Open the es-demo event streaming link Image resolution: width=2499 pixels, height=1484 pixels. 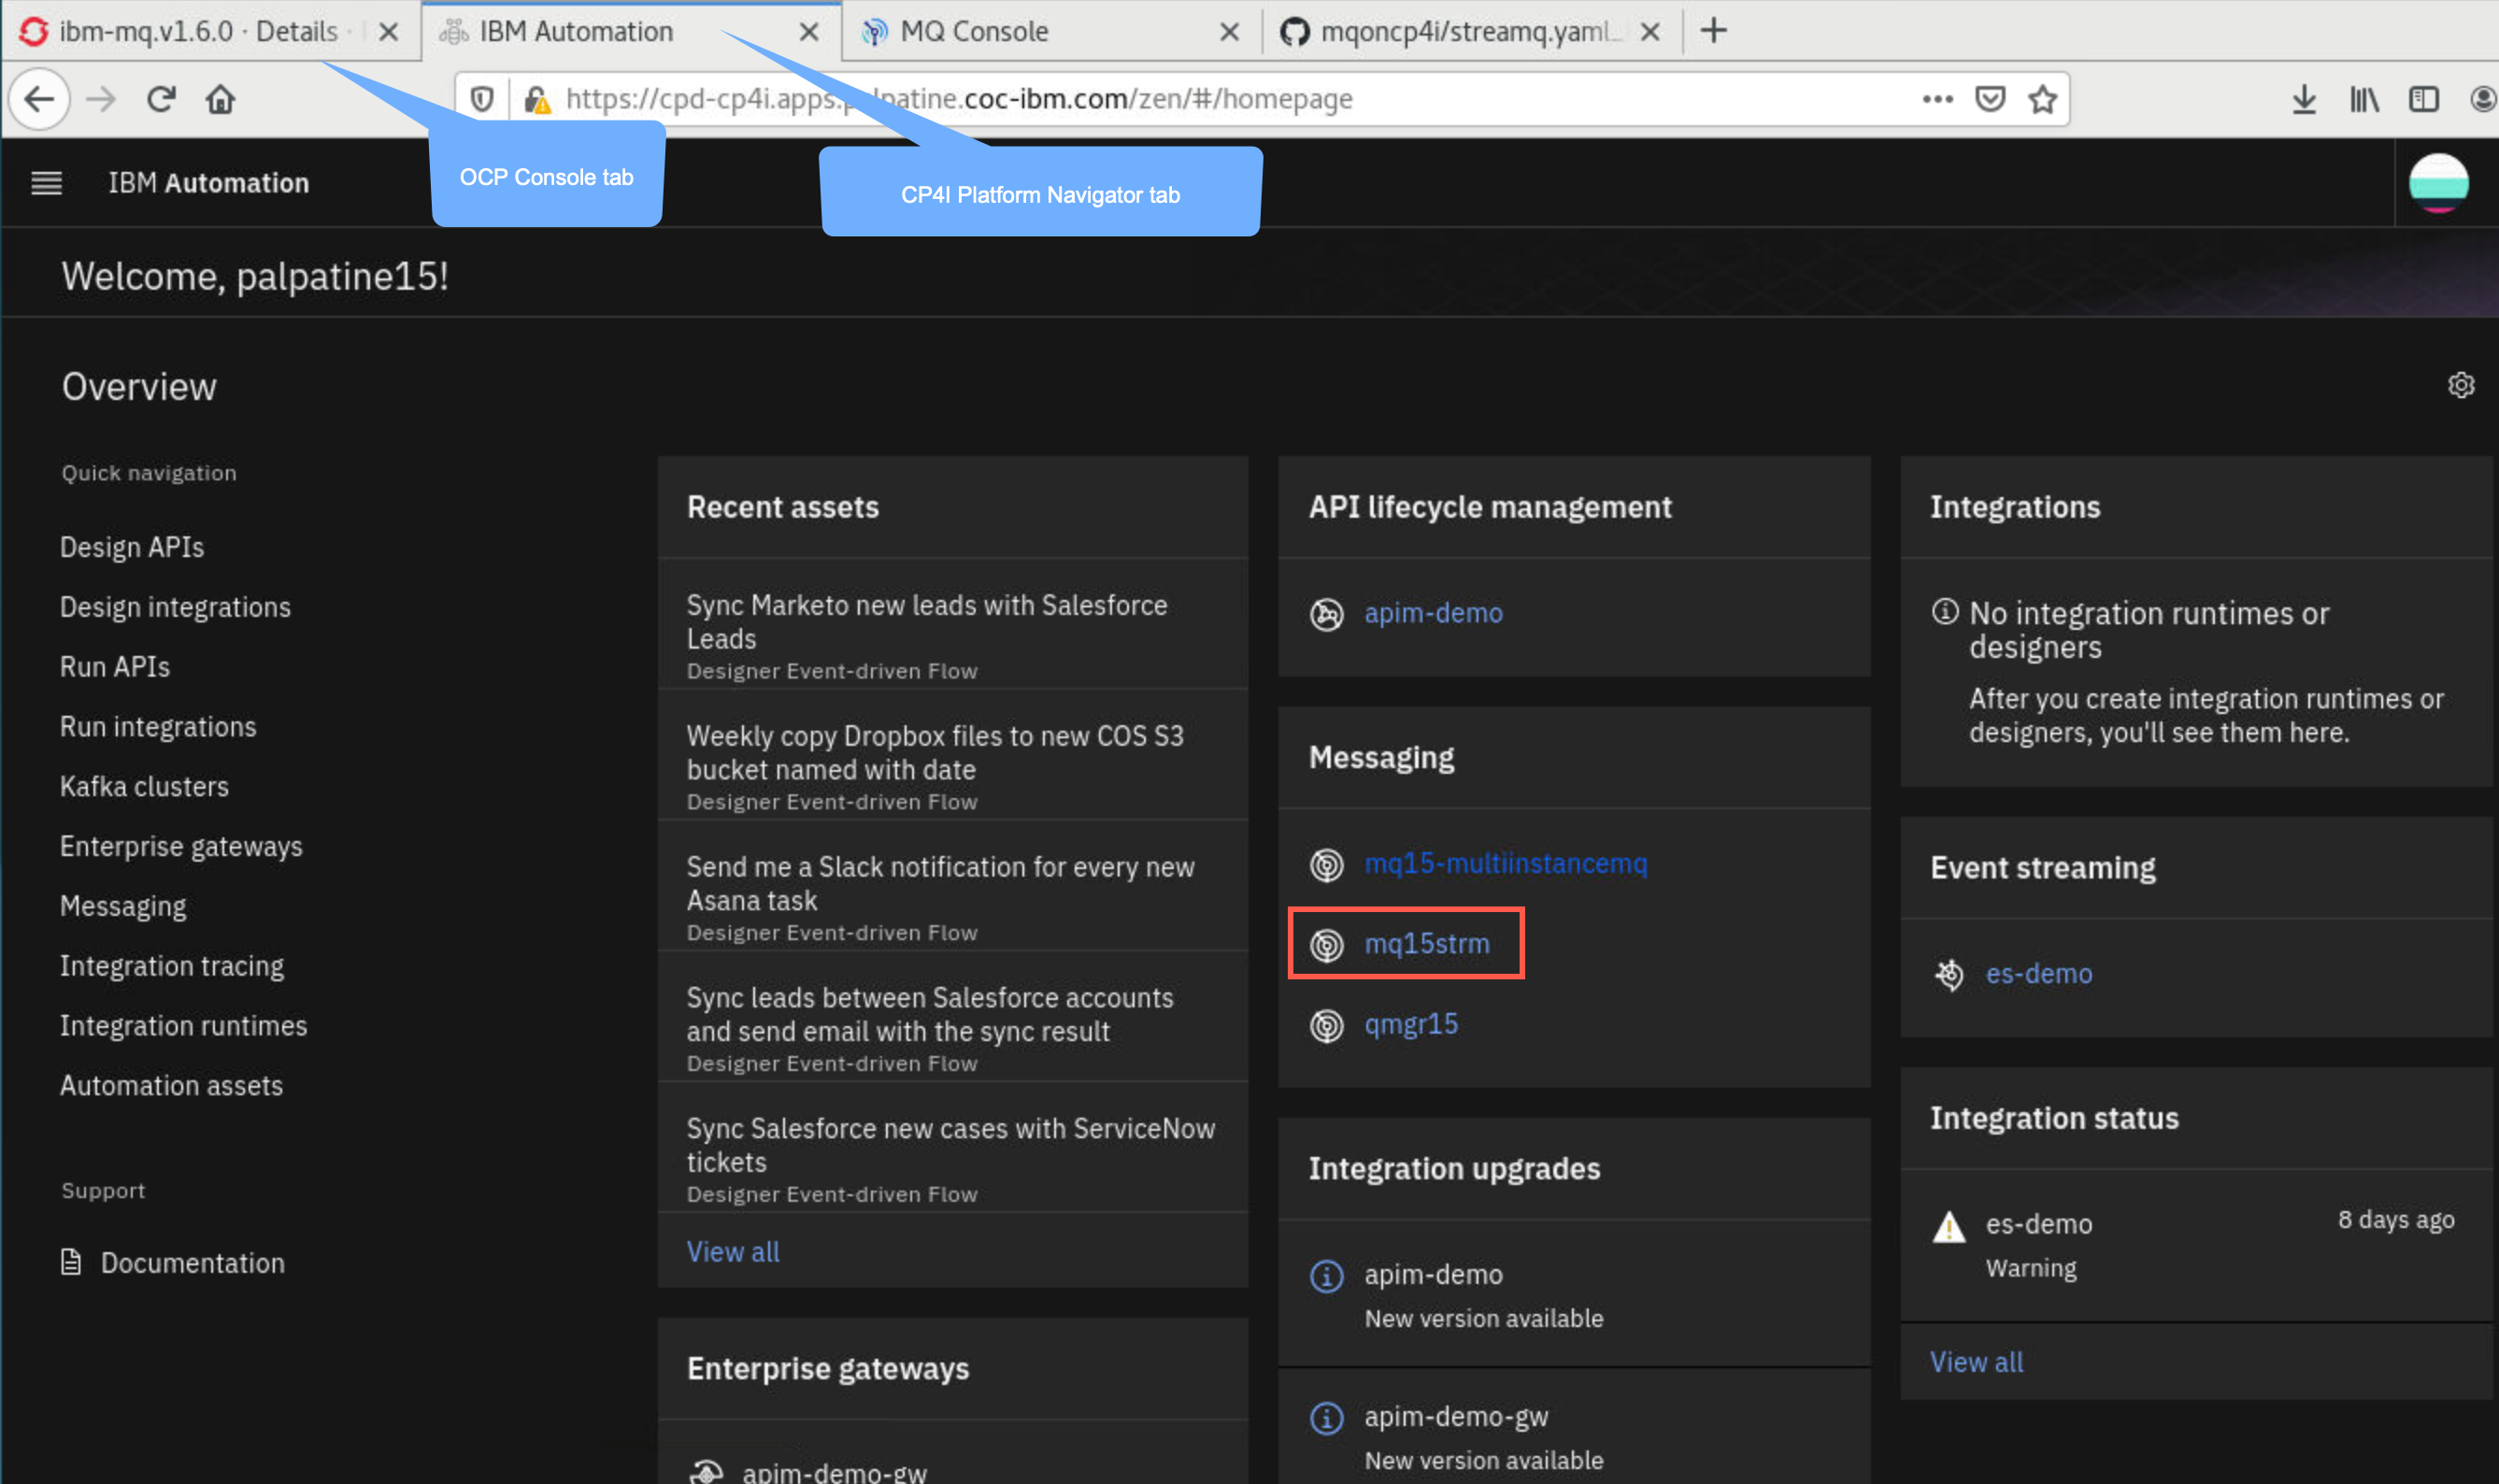(2038, 974)
